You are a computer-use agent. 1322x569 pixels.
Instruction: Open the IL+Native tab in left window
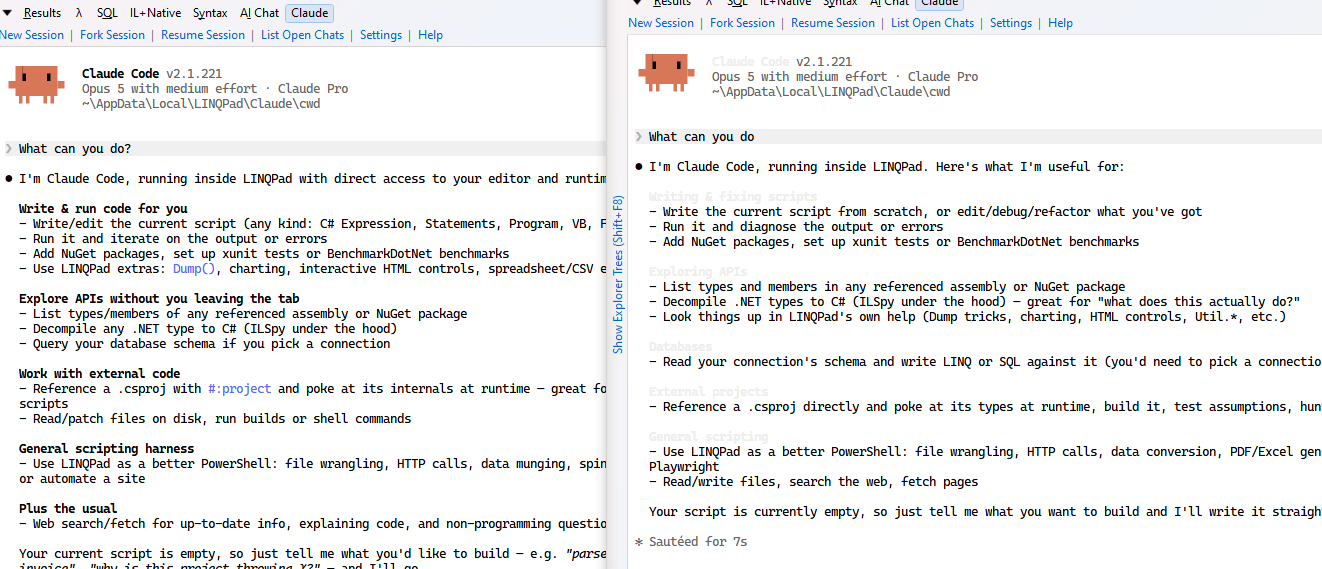tap(155, 13)
